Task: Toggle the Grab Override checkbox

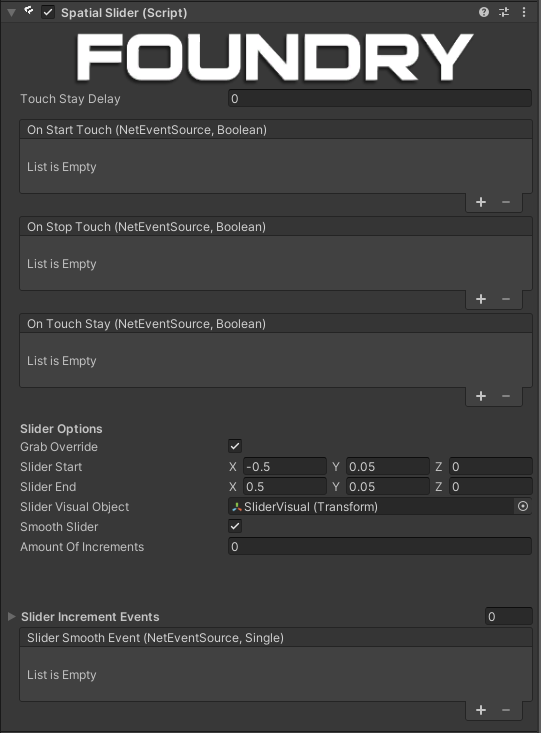Action: tap(235, 446)
